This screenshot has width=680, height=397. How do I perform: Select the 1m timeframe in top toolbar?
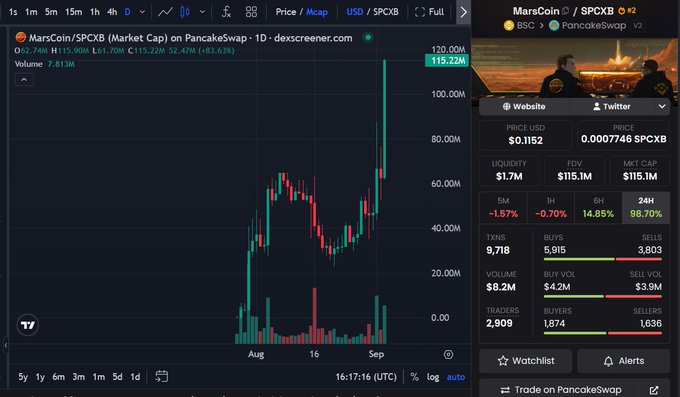point(31,12)
